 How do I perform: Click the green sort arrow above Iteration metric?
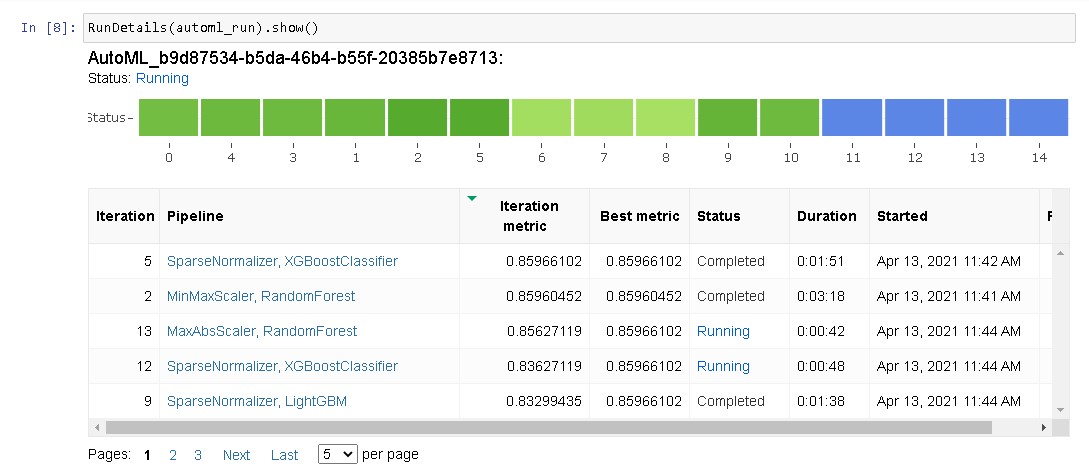pos(472,199)
